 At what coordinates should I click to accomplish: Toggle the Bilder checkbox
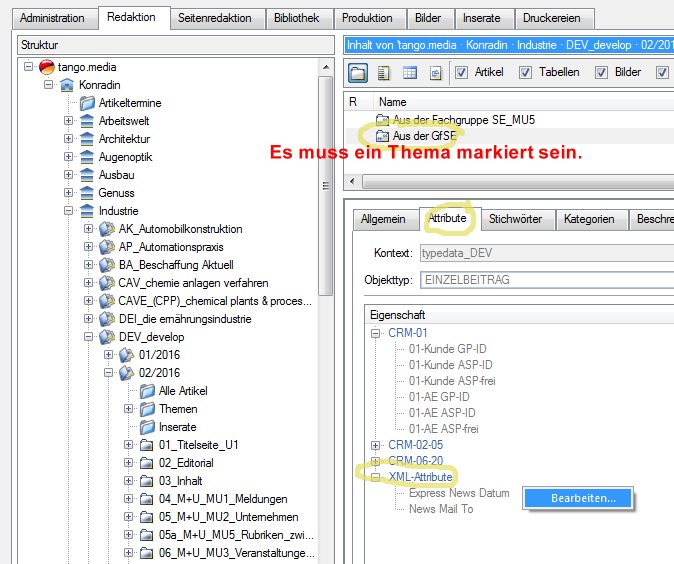coord(602,72)
